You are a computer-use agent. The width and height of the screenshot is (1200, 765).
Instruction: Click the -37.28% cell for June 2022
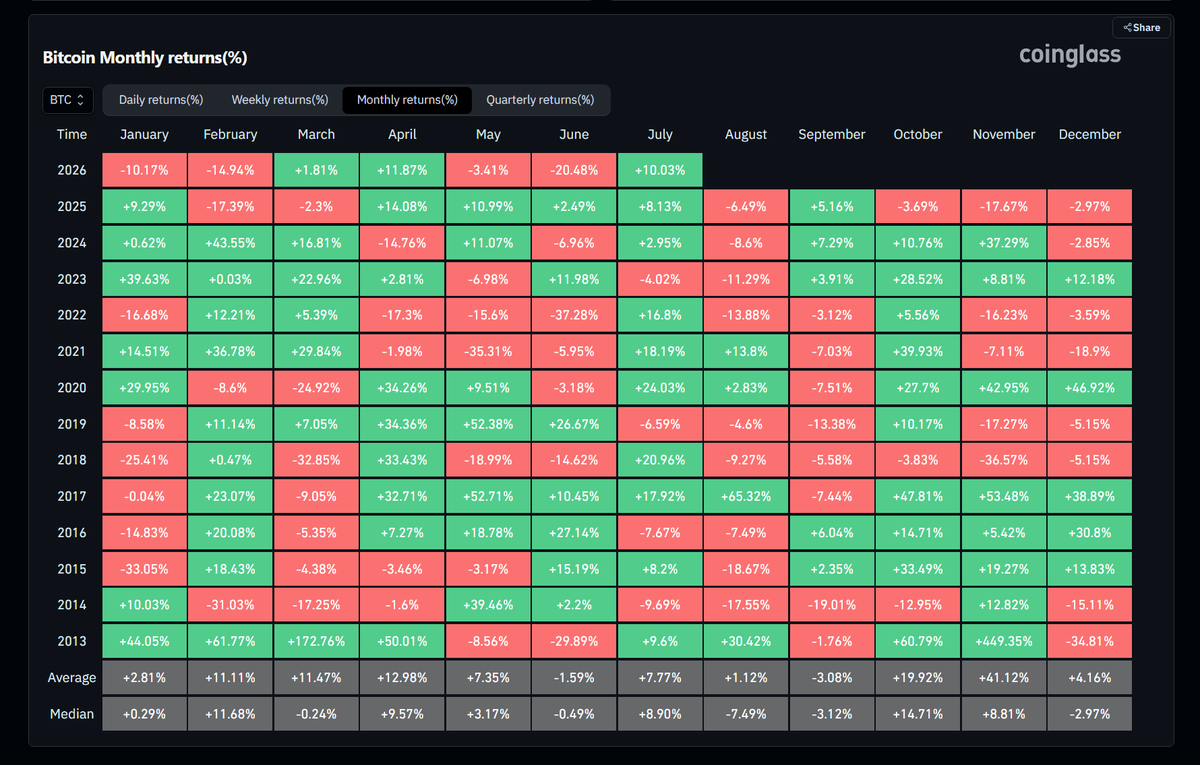(574, 315)
